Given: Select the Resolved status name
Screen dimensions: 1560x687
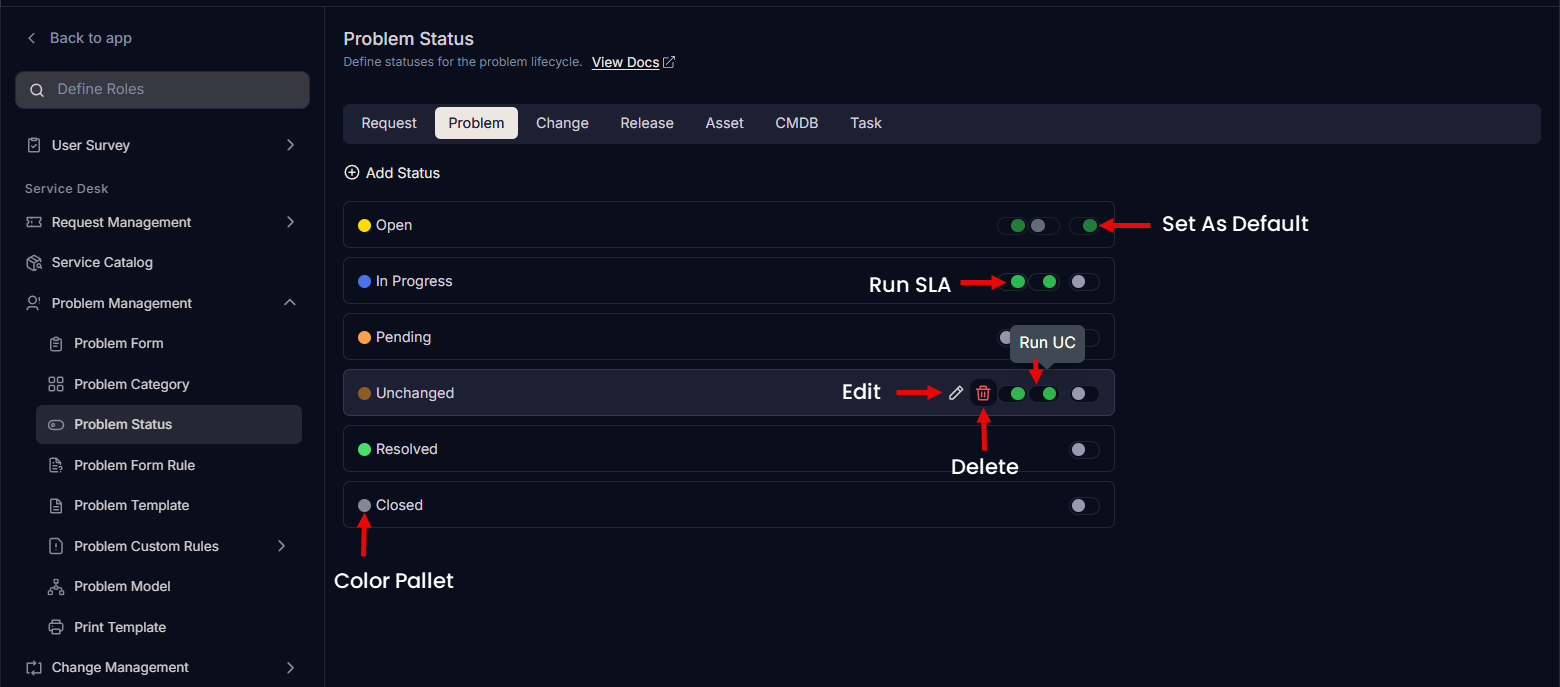Looking at the screenshot, I should pyautogui.click(x=407, y=449).
